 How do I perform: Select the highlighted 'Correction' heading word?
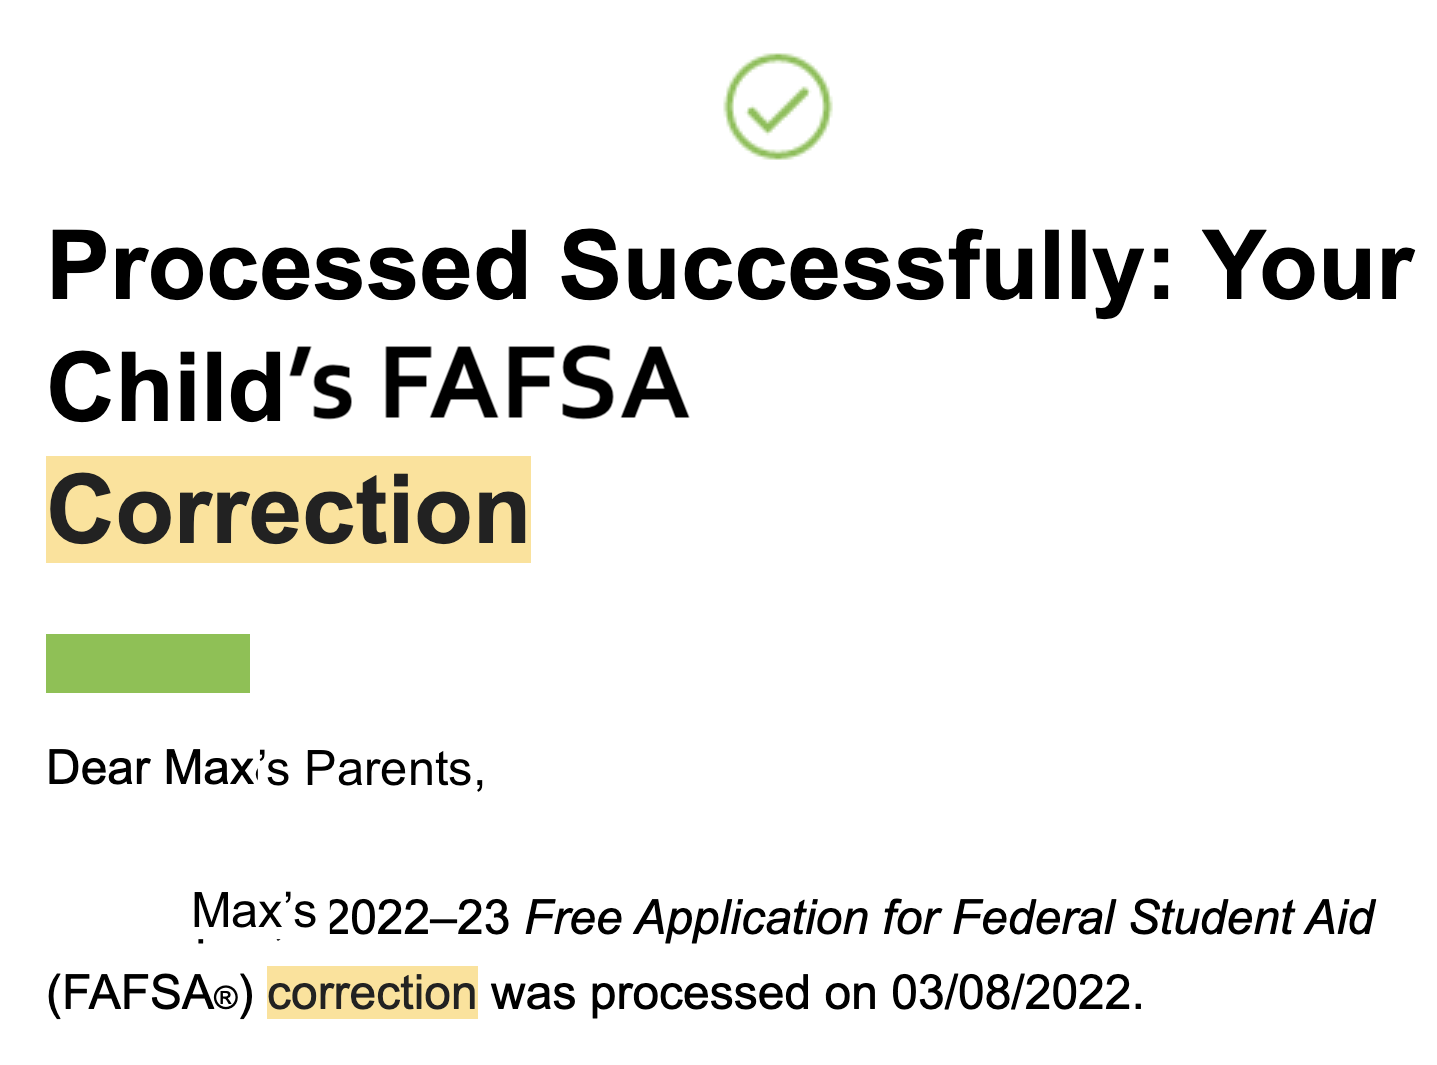coord(288,510)
